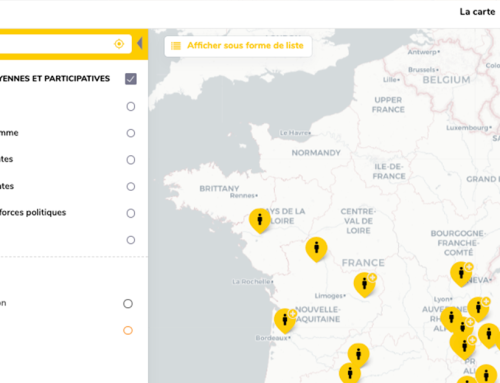Open La carte menu item
The image size is (500, 383).
[x=477, y=12]
